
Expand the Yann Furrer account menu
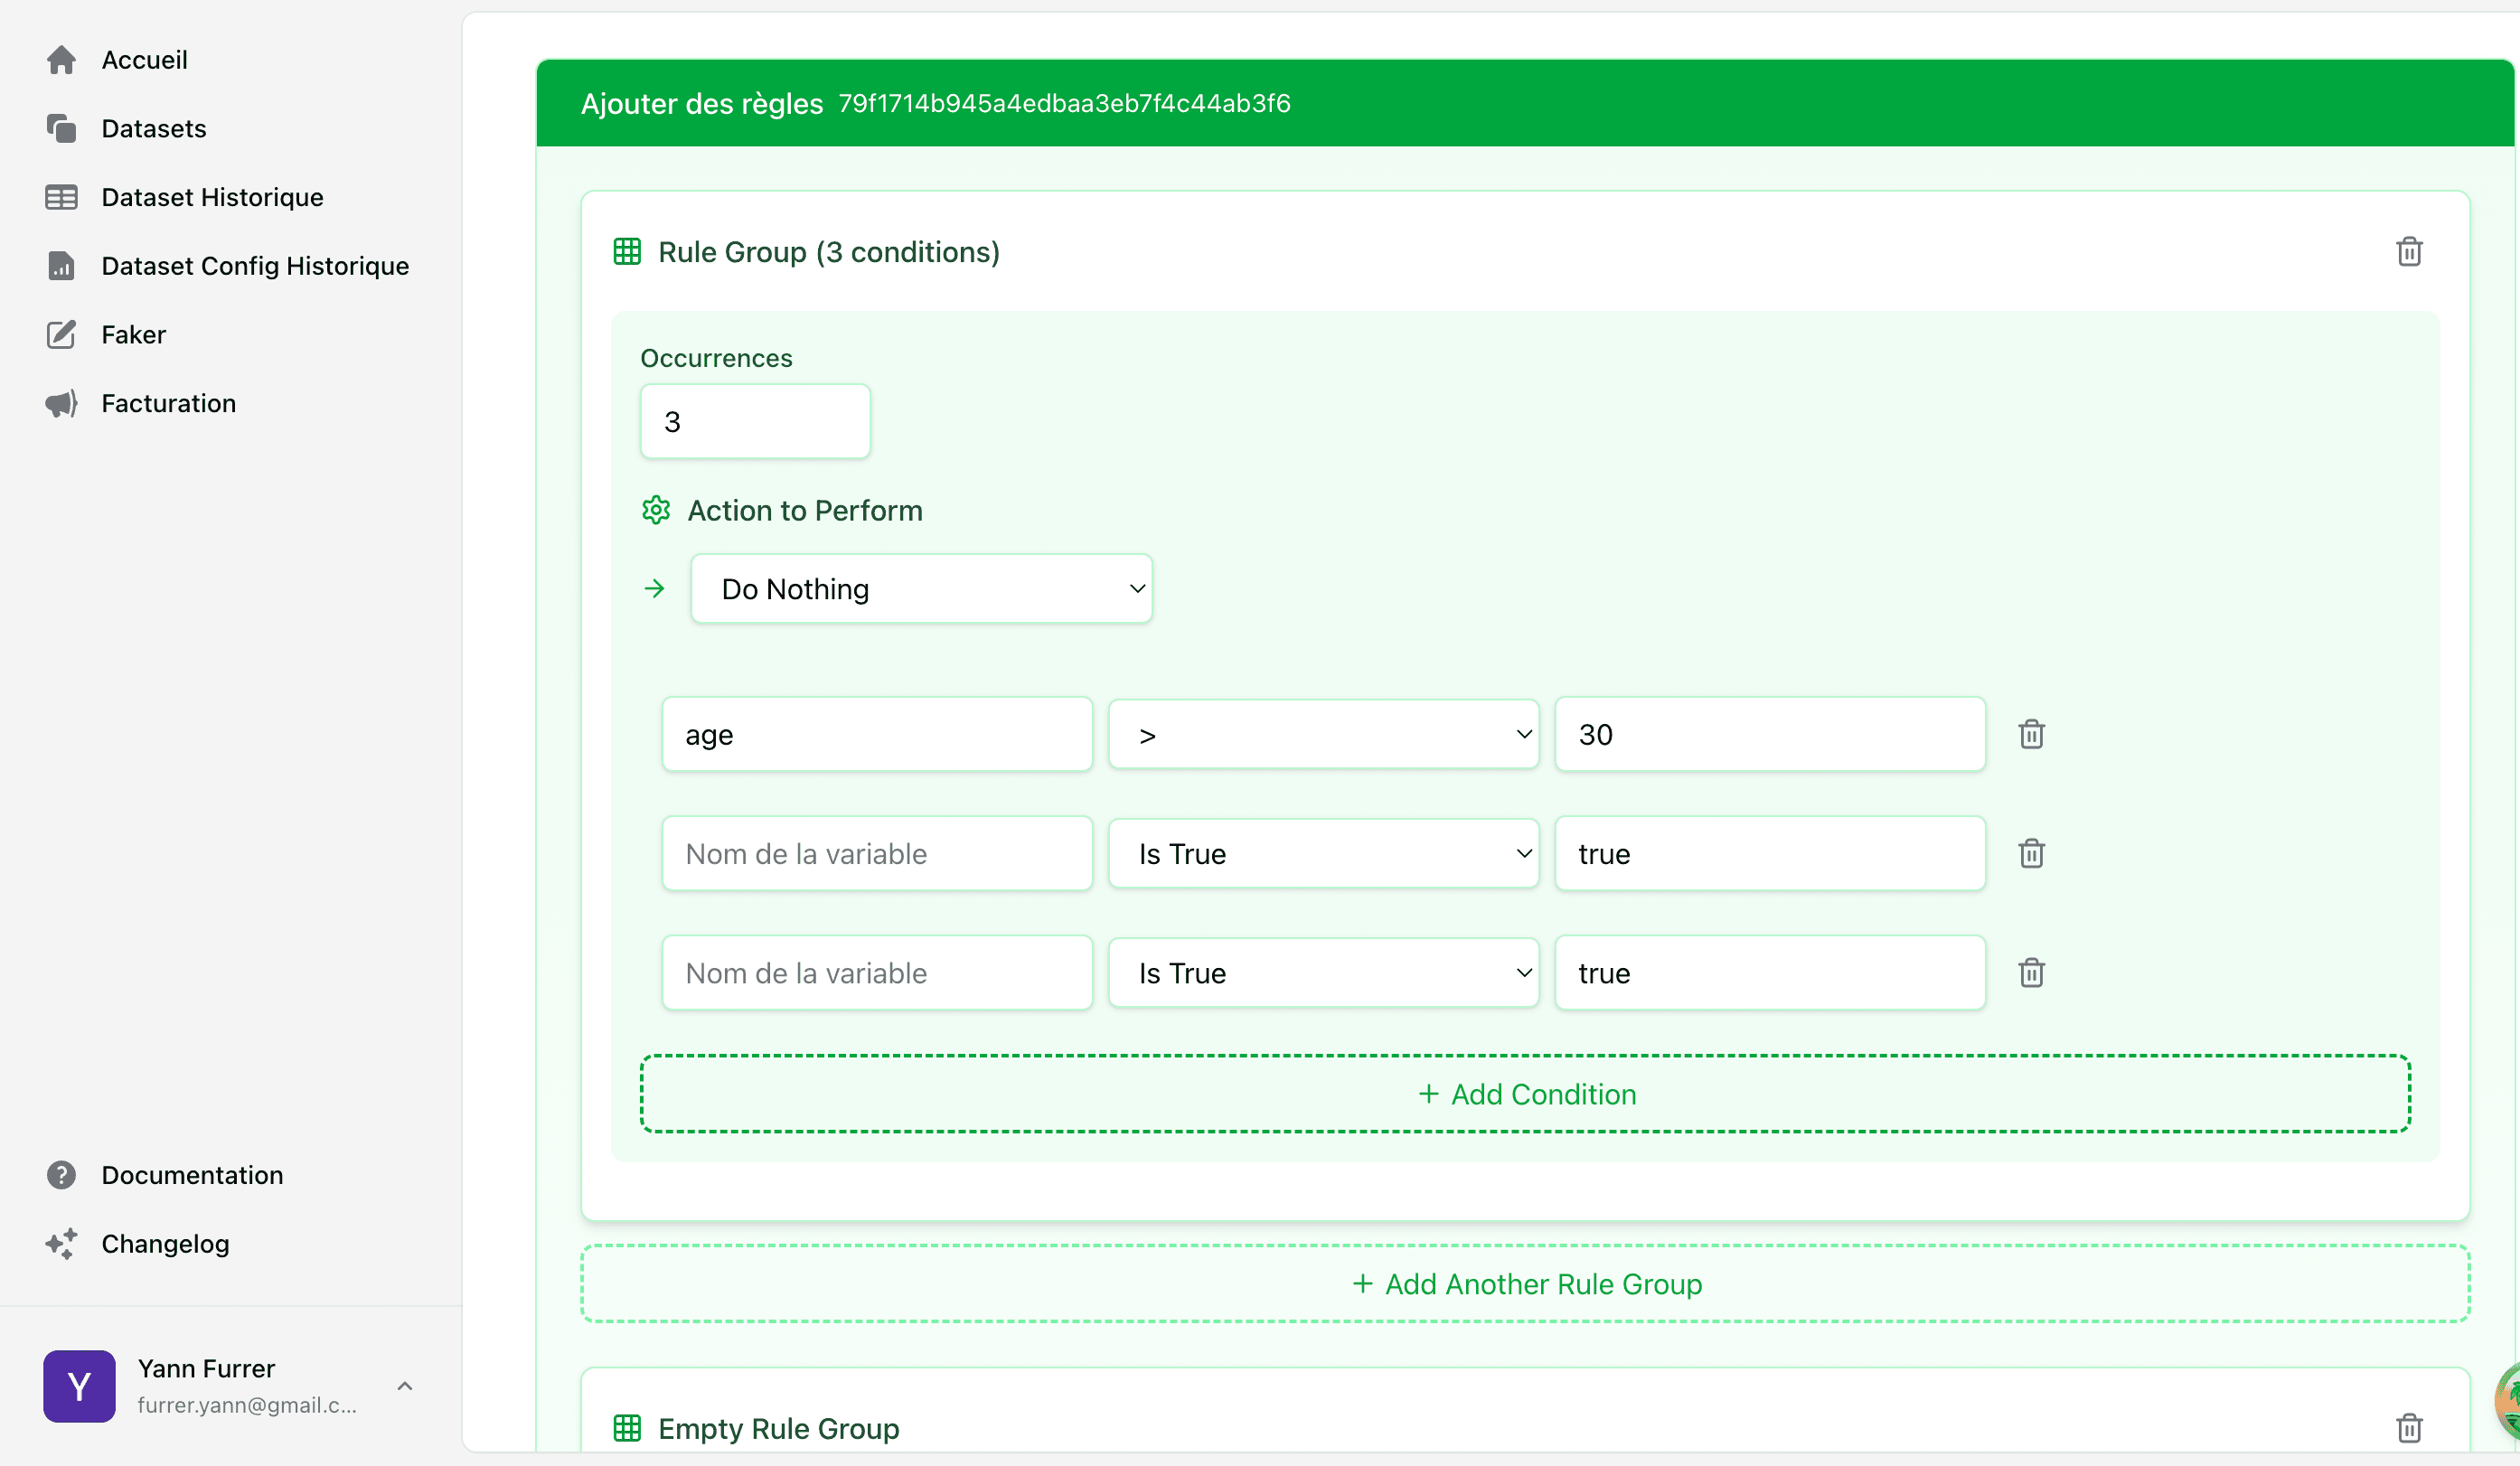(405, 1386)
